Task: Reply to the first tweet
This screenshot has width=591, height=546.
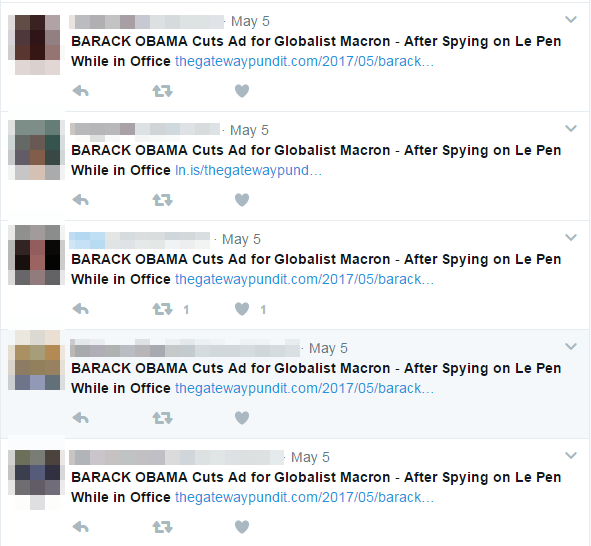Action: click(x=81, y=91)
